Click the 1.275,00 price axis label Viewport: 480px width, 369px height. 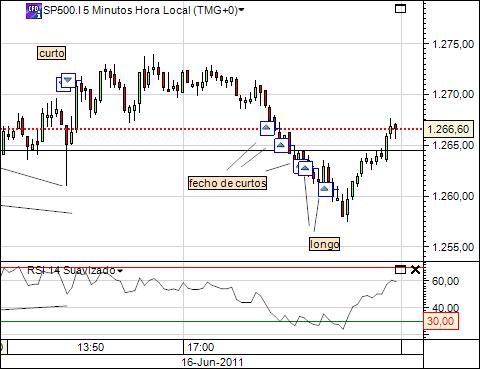(x=453, y=44)
